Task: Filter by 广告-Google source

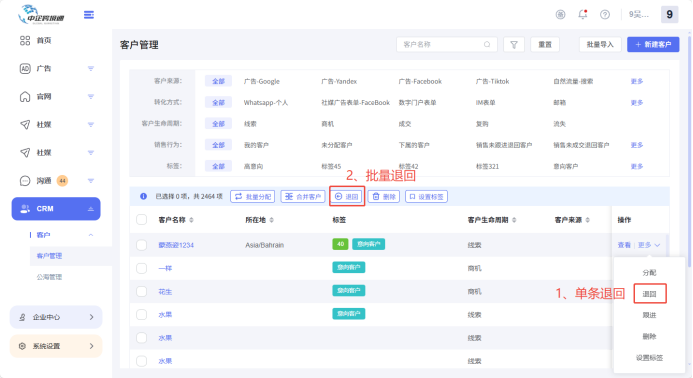Action: 262,81
